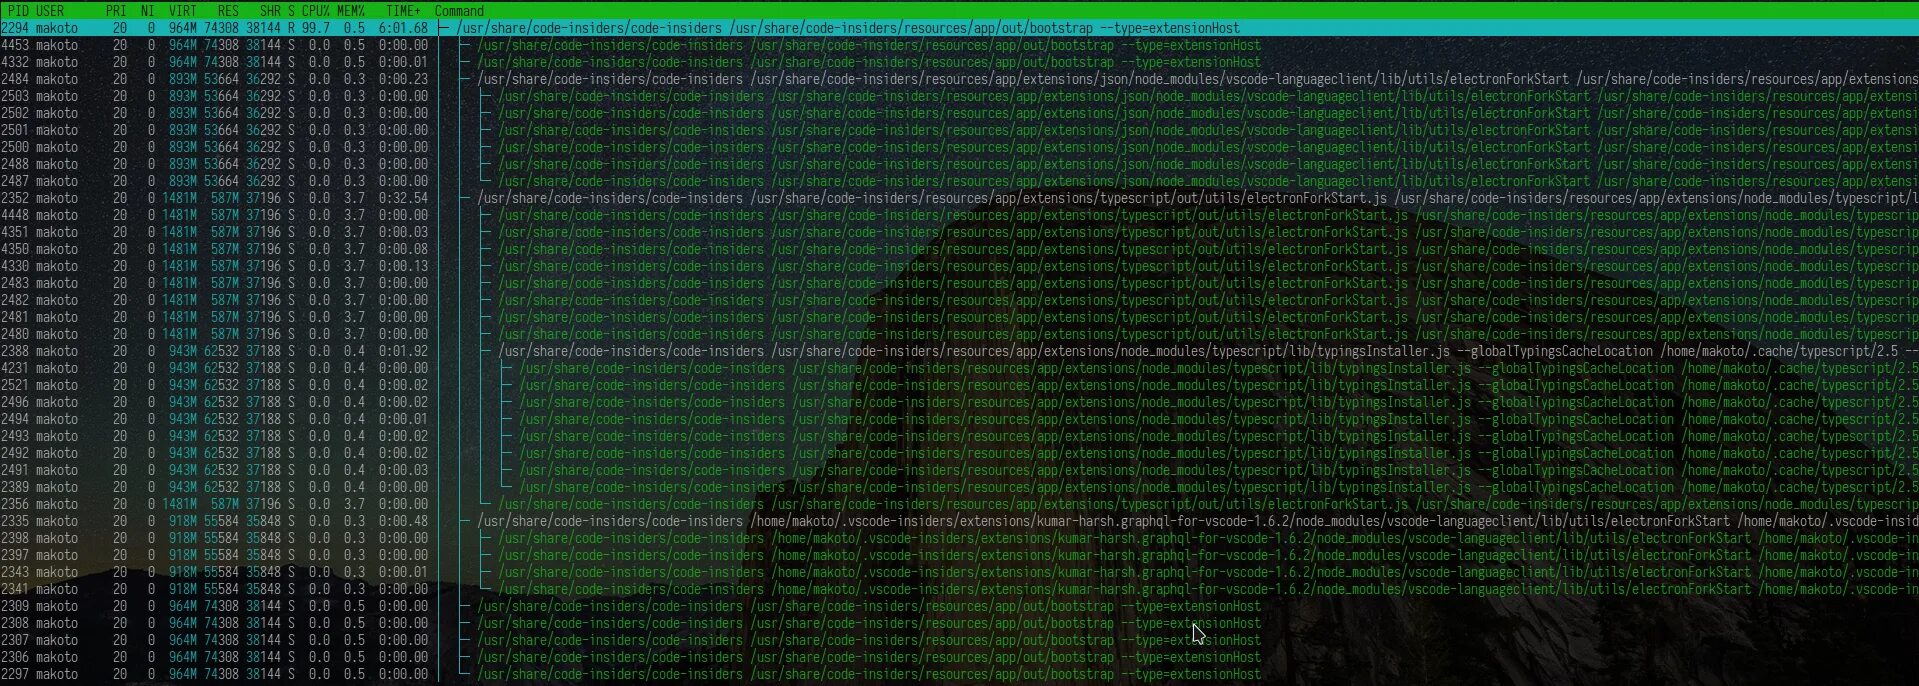Select process row with PID 2309
The image size is (1919, 686).
point(959,606)
